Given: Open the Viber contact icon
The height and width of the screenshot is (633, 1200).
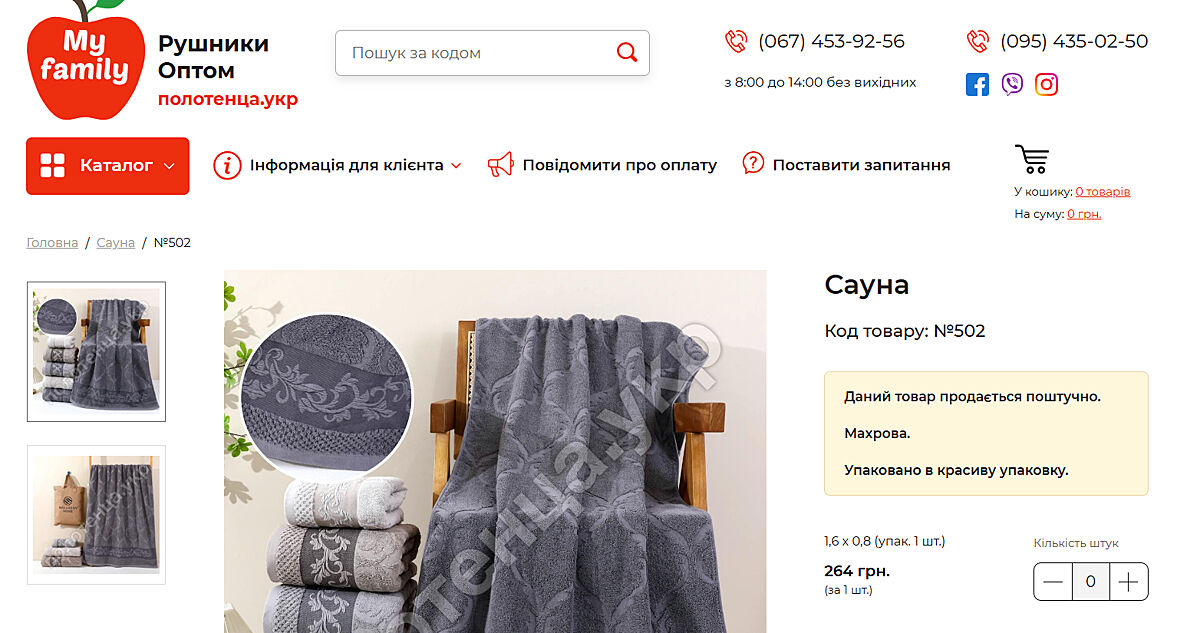Looking at the screenshot, I should (1012, 84).
